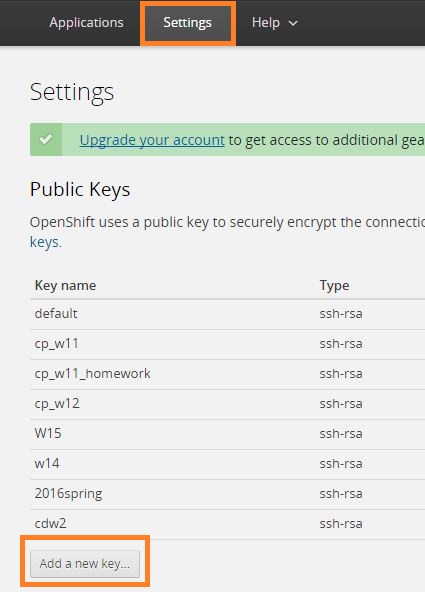
Task: Click the Public Keys section heading
Action: coord(80,189)
